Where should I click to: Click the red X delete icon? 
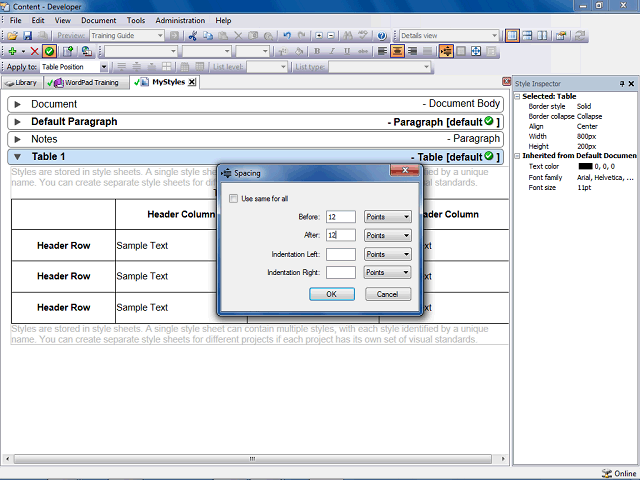pos(35,51)
